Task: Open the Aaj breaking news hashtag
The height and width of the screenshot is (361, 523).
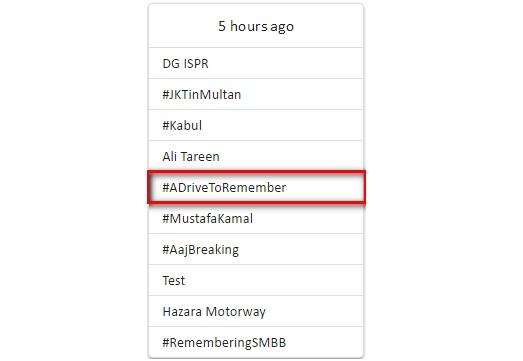Action: 256,250
